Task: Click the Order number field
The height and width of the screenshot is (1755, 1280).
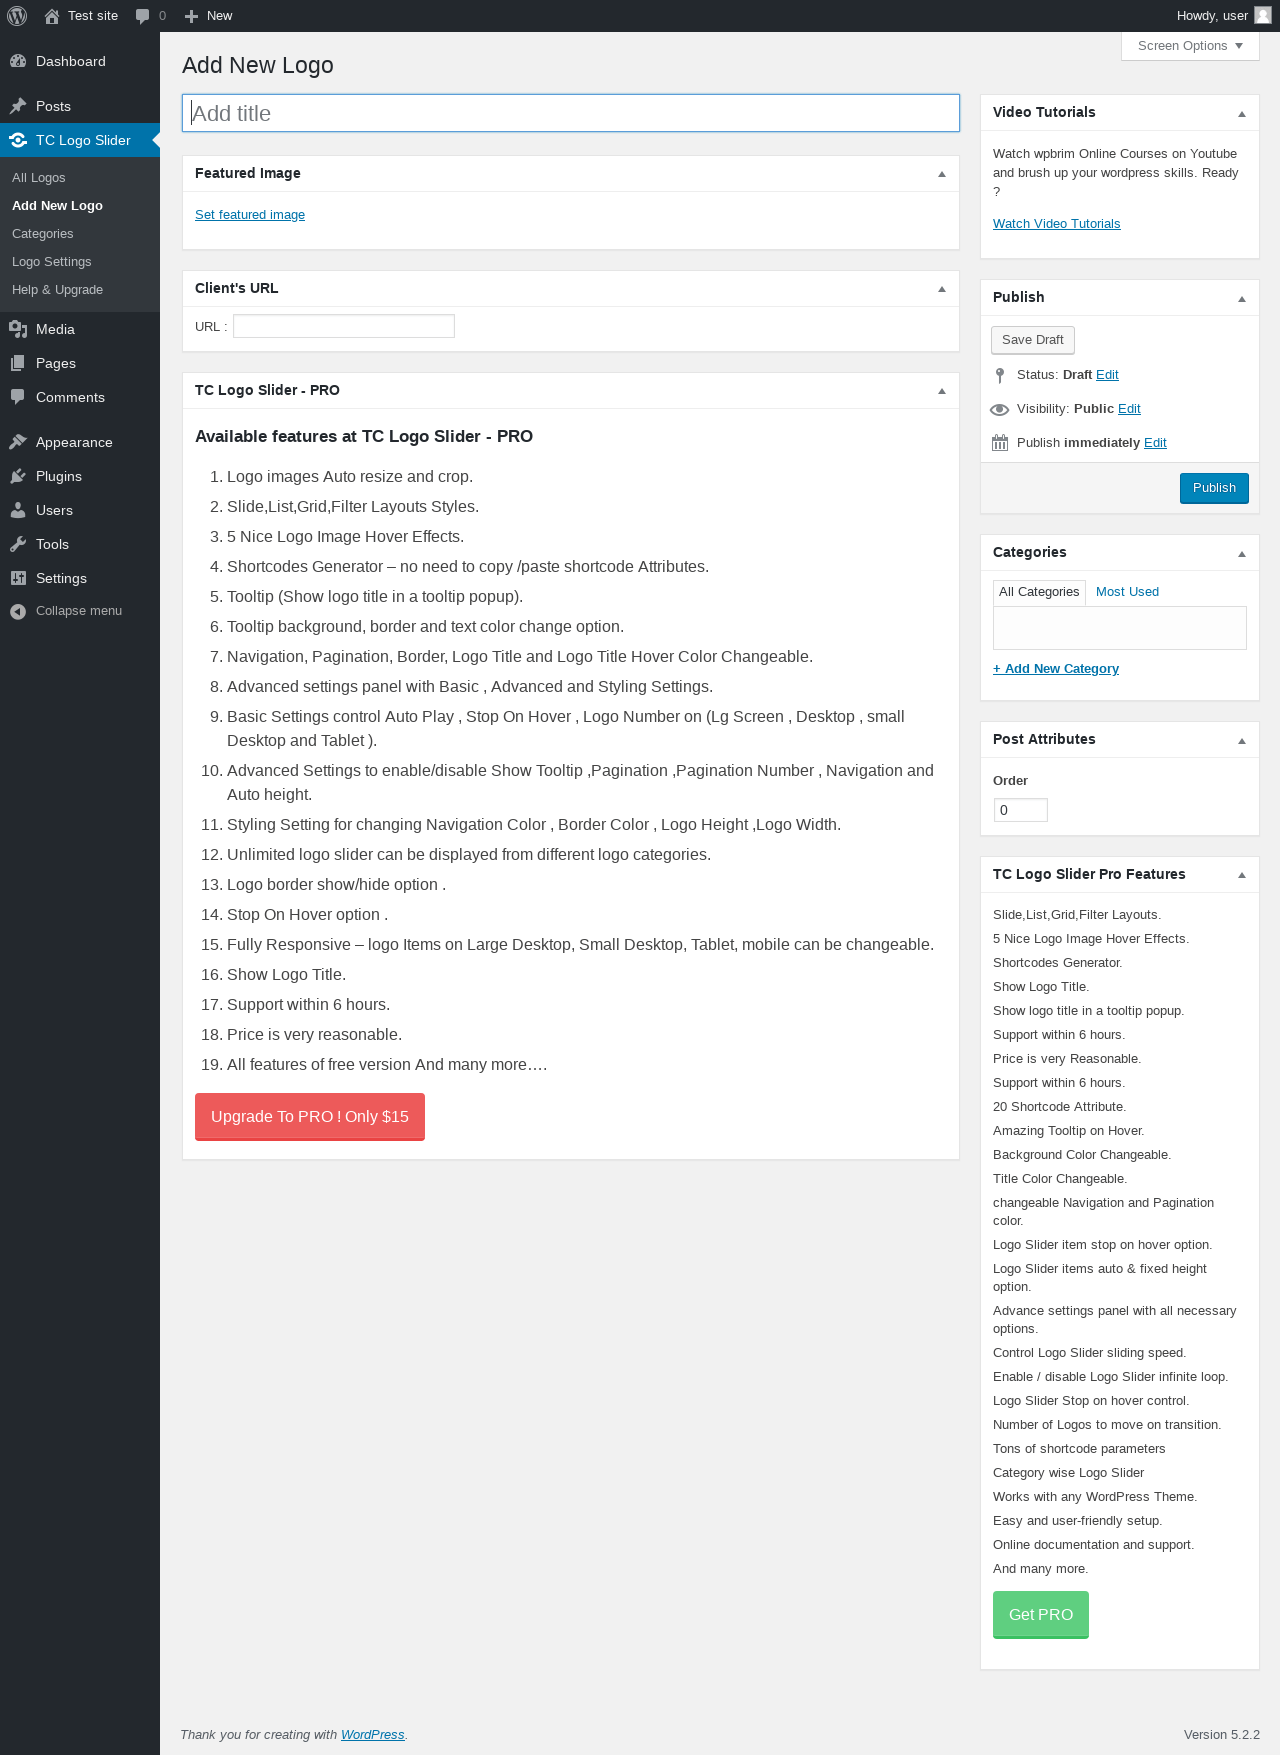Action: (x=1021, y=810)
